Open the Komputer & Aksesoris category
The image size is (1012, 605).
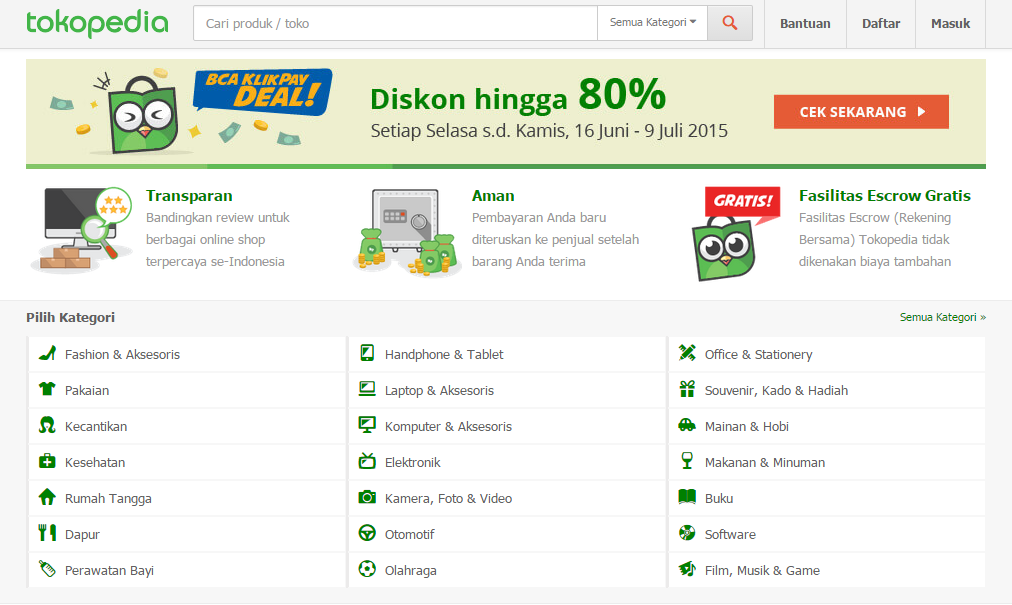coord(507,426)
